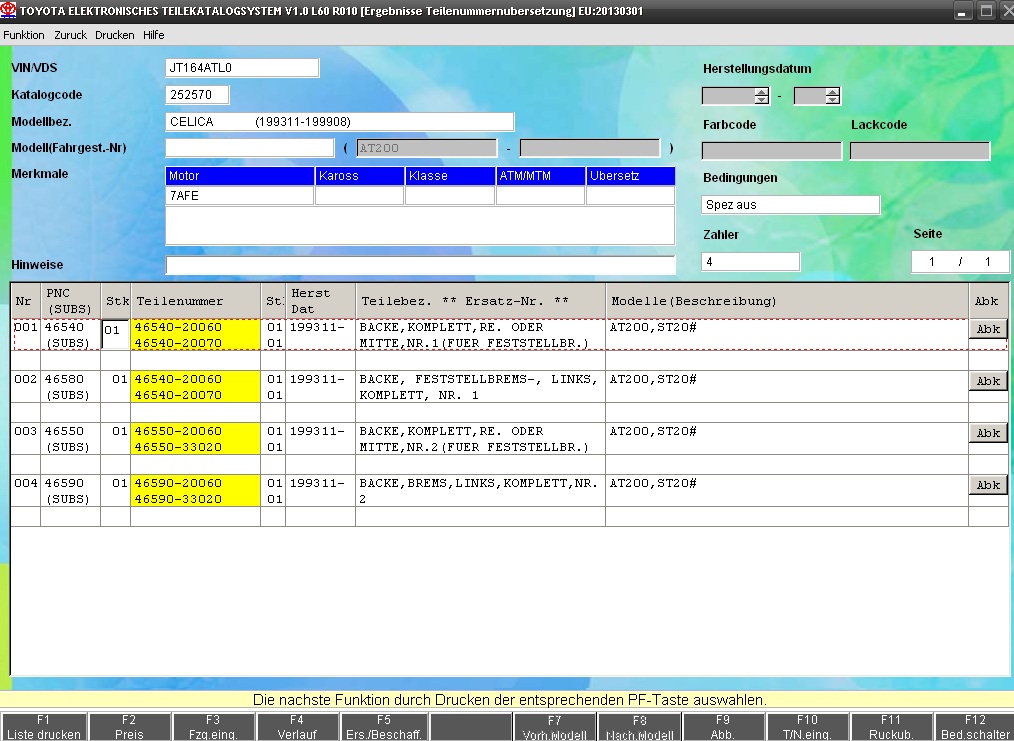Click the empty Modell(Fahrgest.-Nr) input field

point(250,148)
